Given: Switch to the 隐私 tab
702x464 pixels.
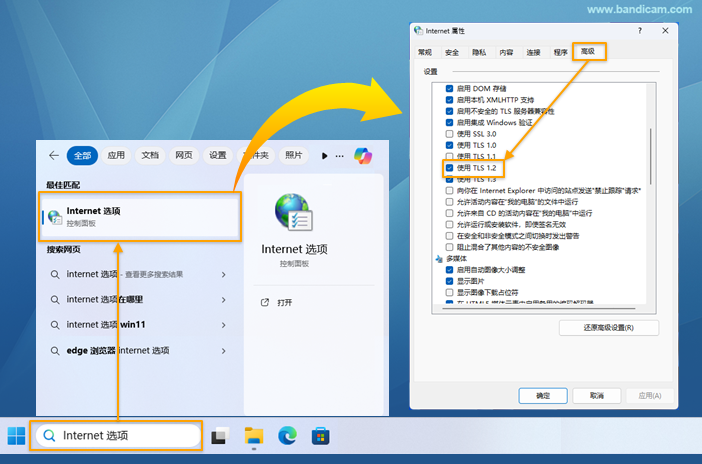Looking at the screenshot, I should coord(479,52).
